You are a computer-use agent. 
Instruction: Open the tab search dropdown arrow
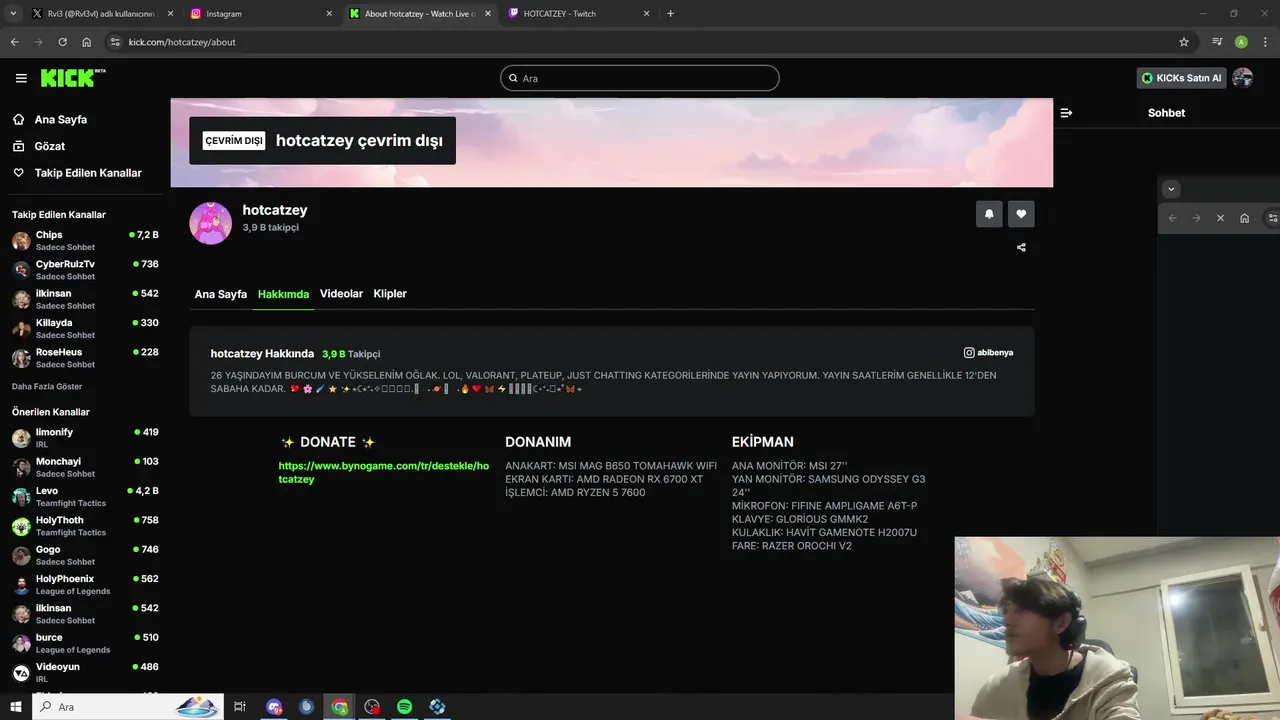click(13, 14)
